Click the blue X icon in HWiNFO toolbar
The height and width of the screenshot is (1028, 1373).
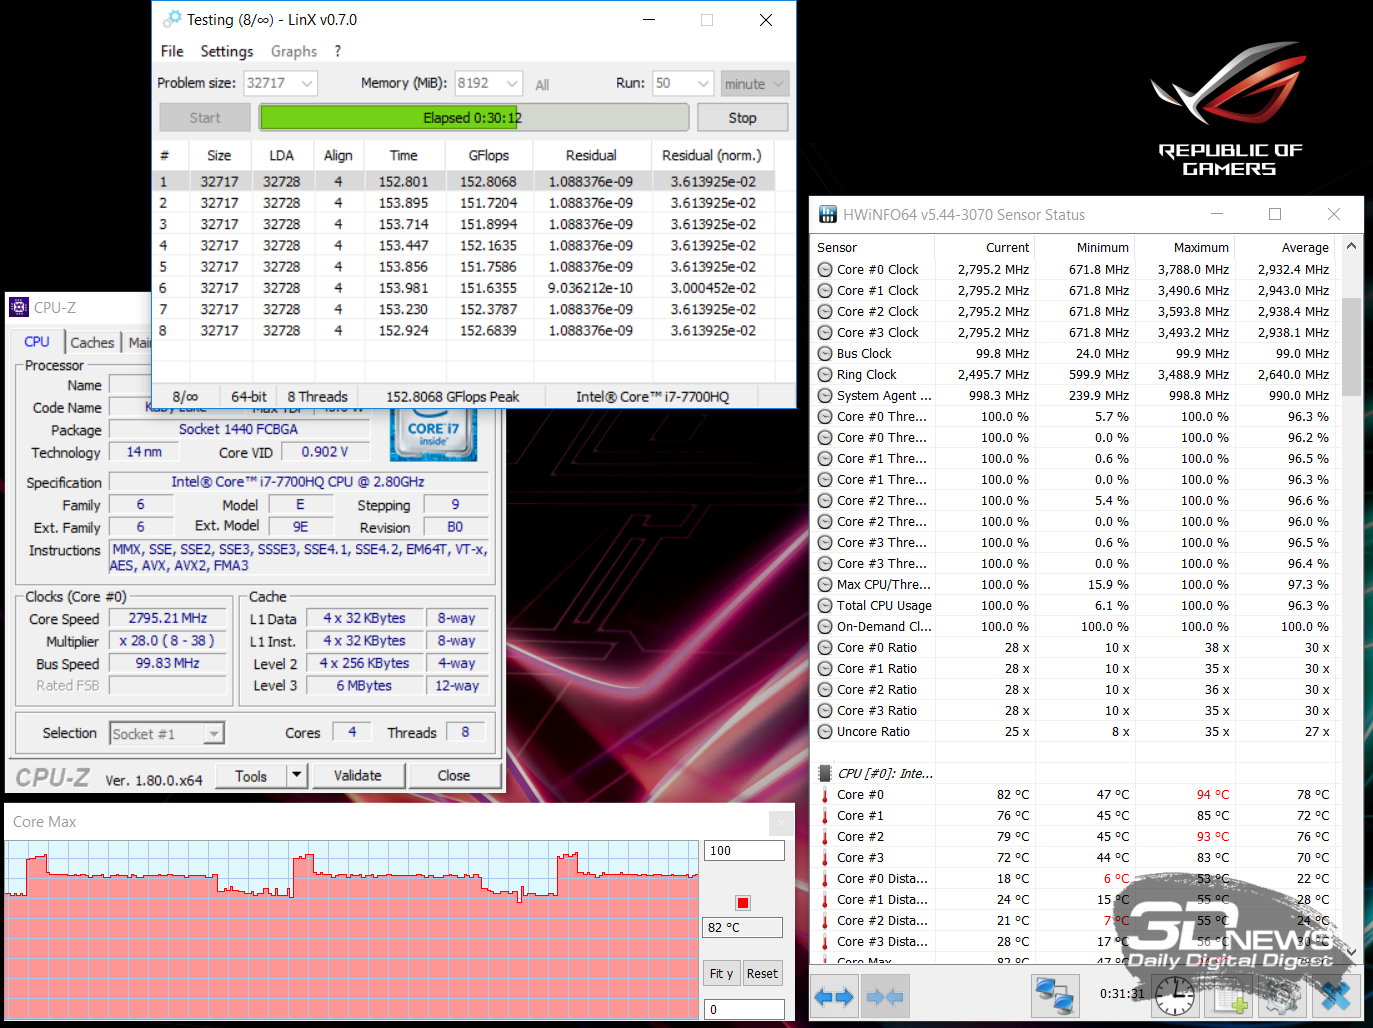point(1336,996)
